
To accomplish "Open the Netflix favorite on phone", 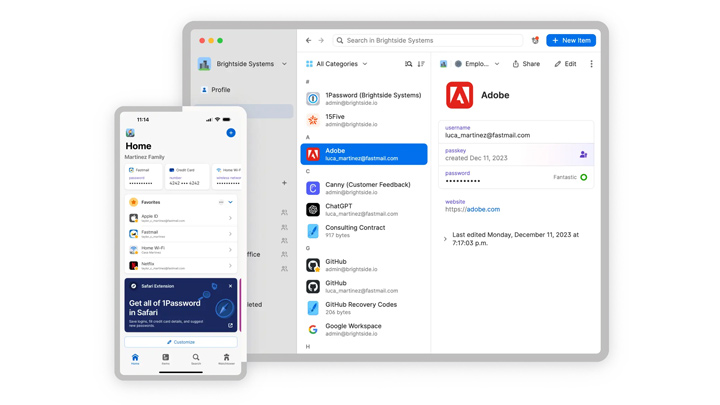I will 181,265.
